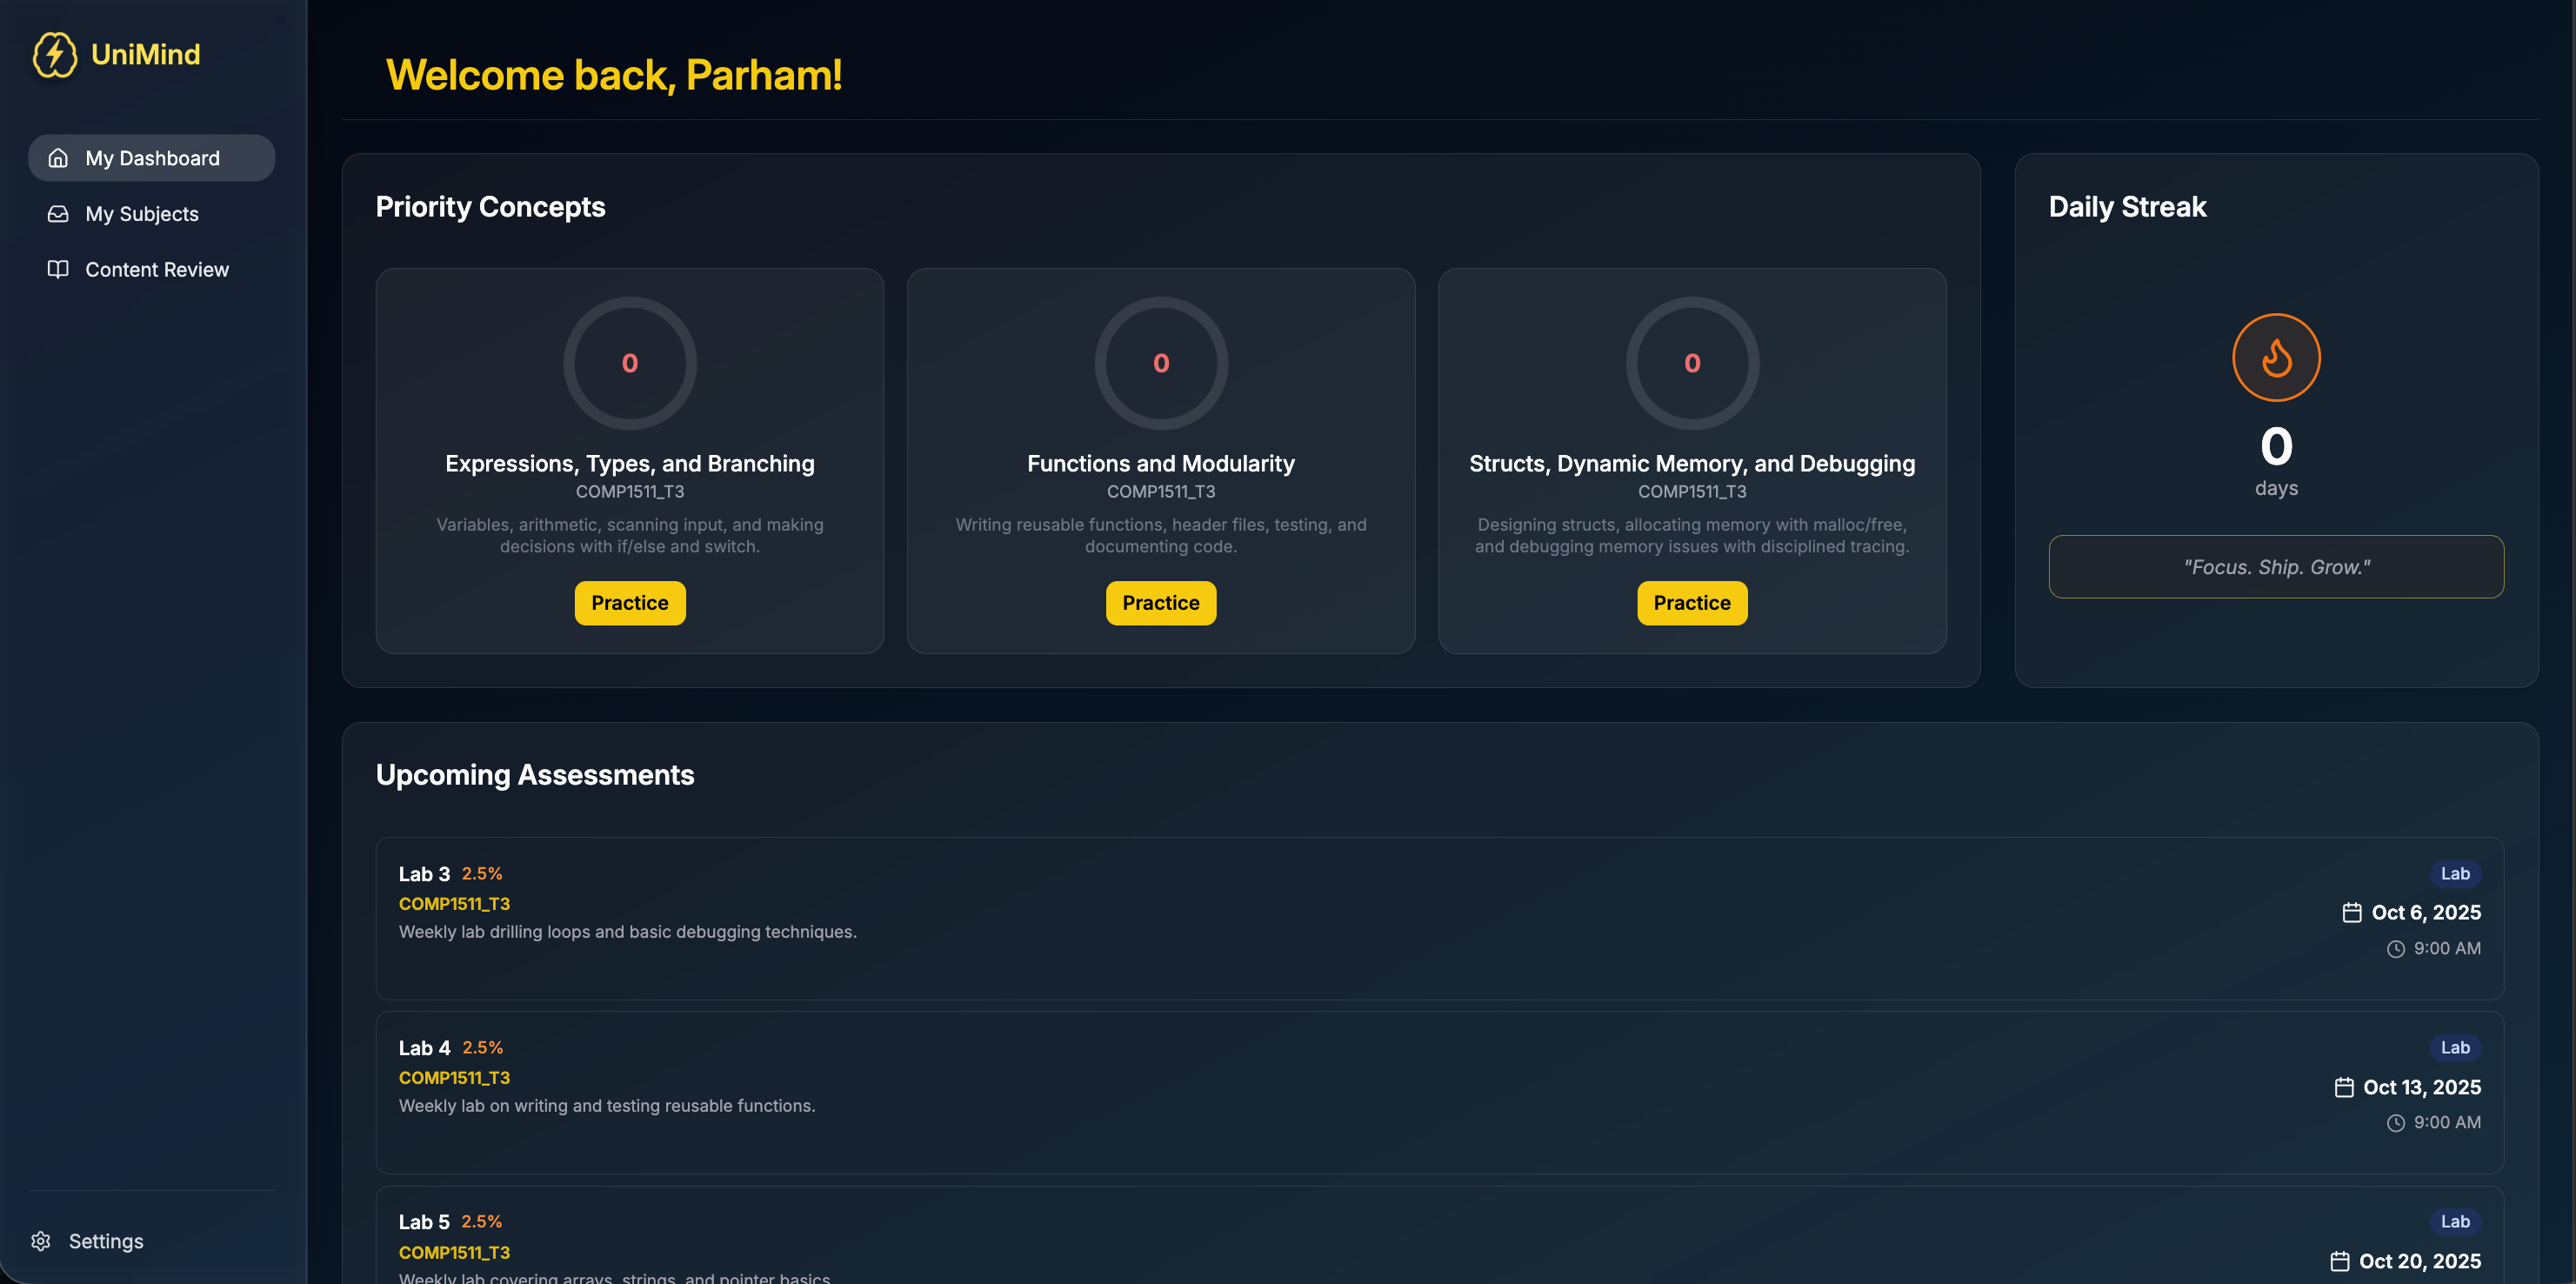Click the calendar icon beside Oct 13, 2025
Viewport: 2576px width, 1284px height.
tap(2344, 1087)
